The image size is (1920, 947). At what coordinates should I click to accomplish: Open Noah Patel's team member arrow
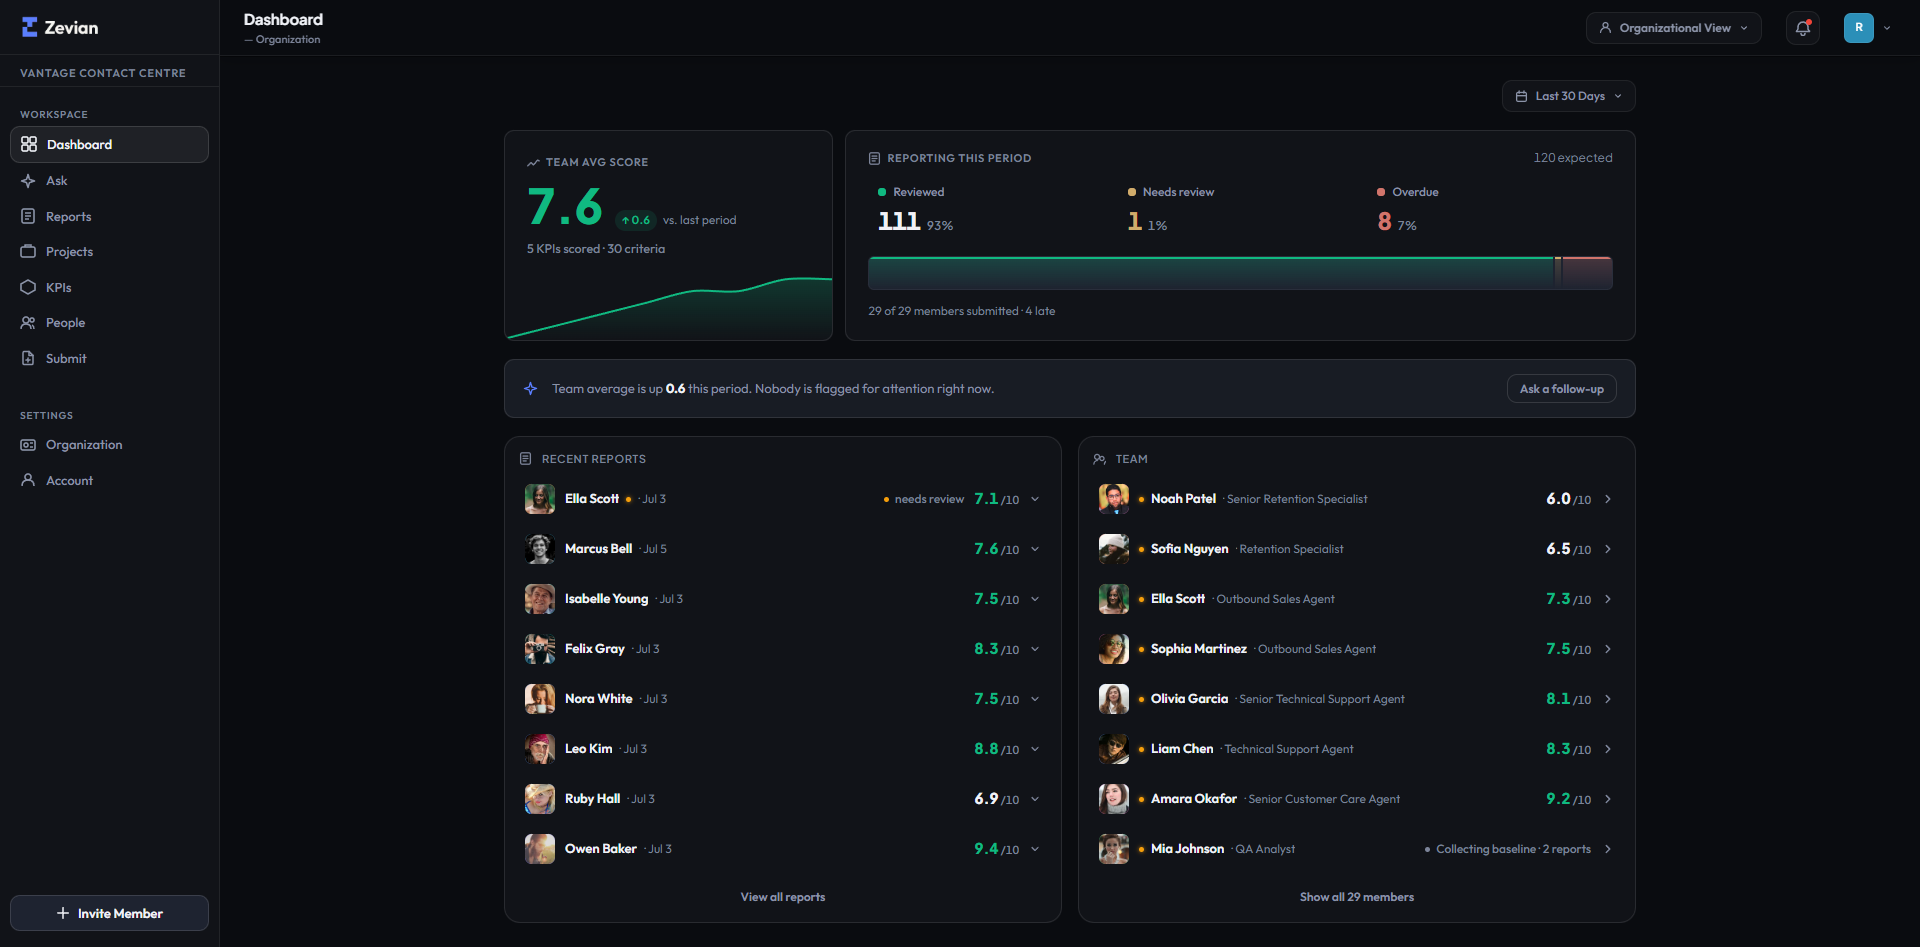point(1608,499)
